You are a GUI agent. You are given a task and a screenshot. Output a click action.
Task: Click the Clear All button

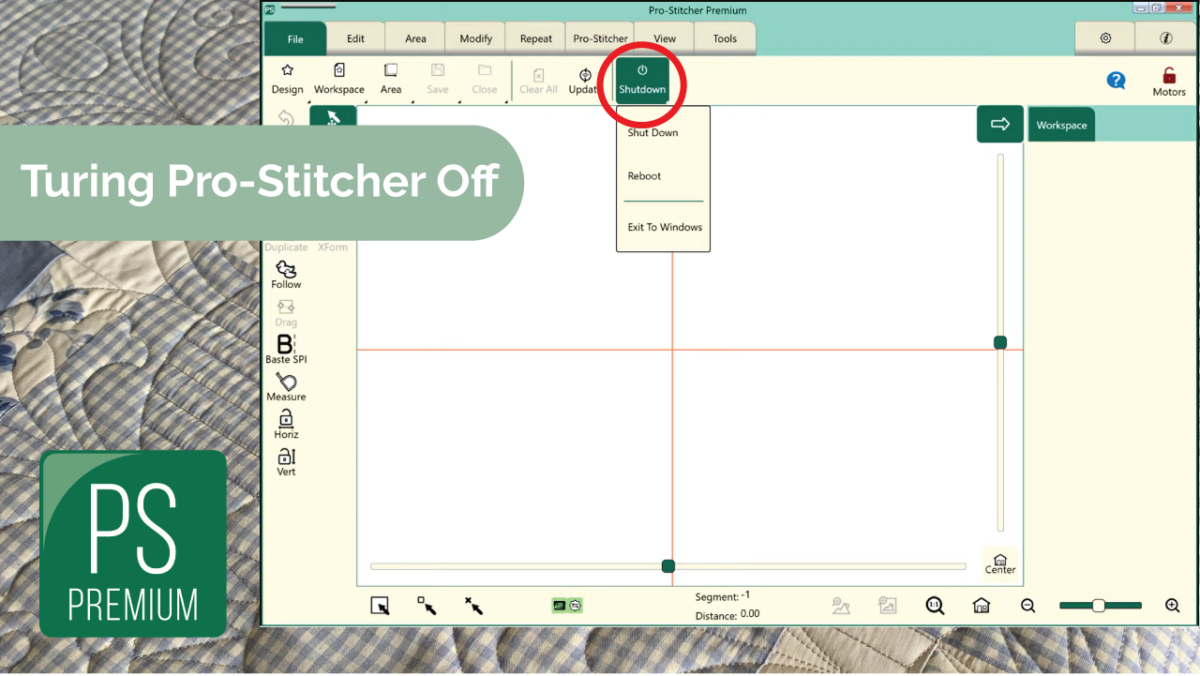pos(538,80)
